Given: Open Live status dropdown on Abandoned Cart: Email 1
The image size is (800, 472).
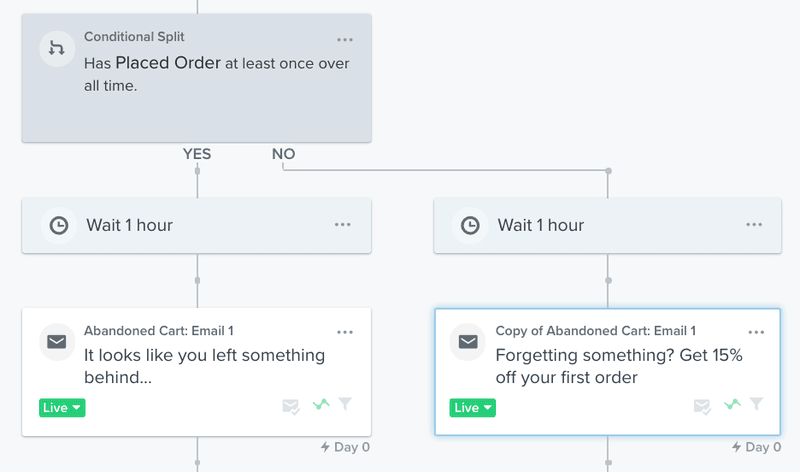Looking at the screenshot, I should 62,408.
